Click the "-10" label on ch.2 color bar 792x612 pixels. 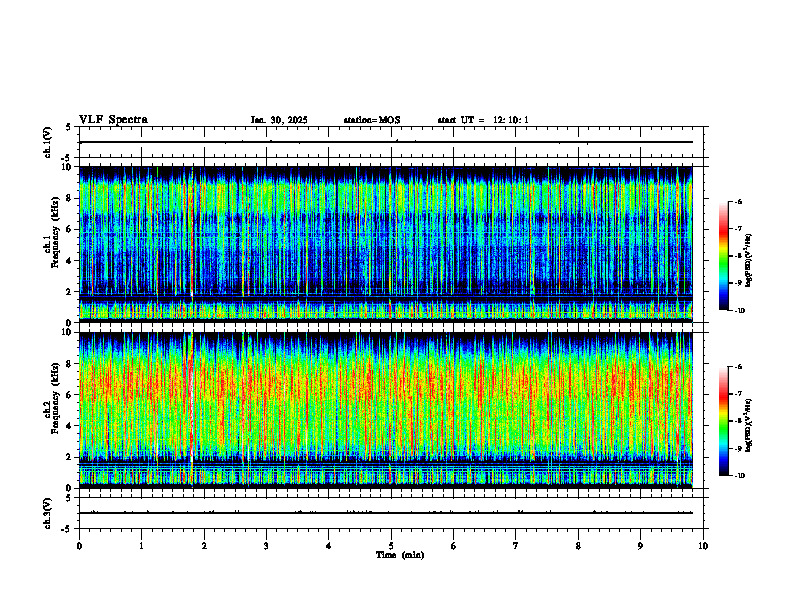(x=739, y=476)
